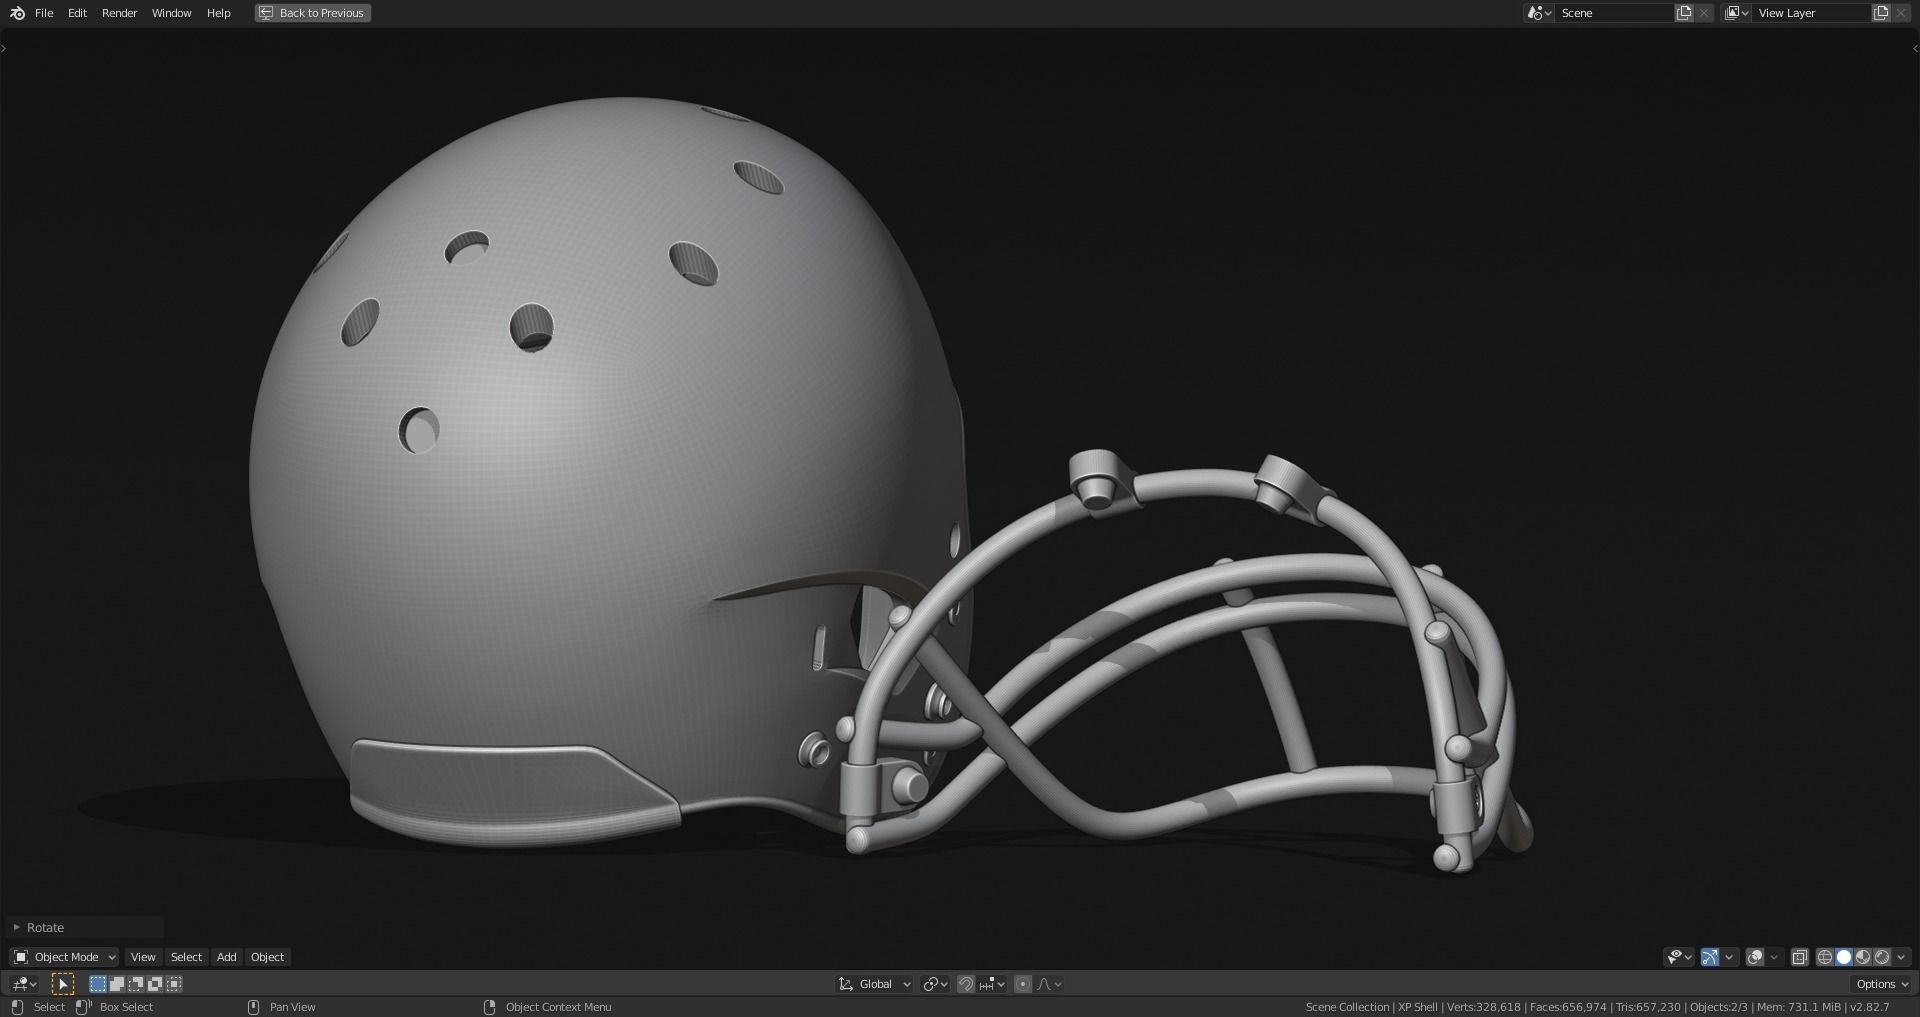Open the proportional falloff dropdown

pos(1049,984)
